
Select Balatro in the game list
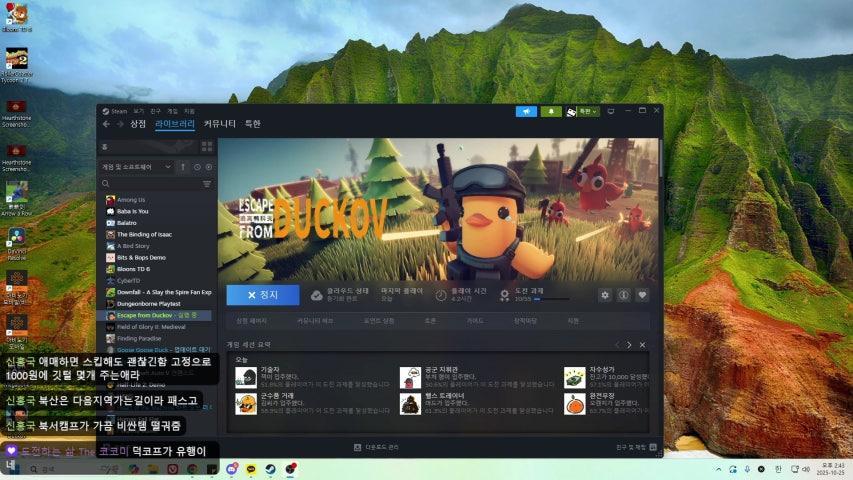[130, 223]
